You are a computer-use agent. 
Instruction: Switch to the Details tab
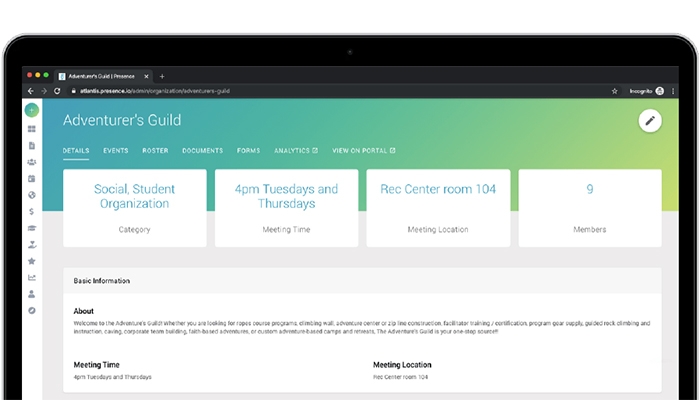[x=76, y=151]
